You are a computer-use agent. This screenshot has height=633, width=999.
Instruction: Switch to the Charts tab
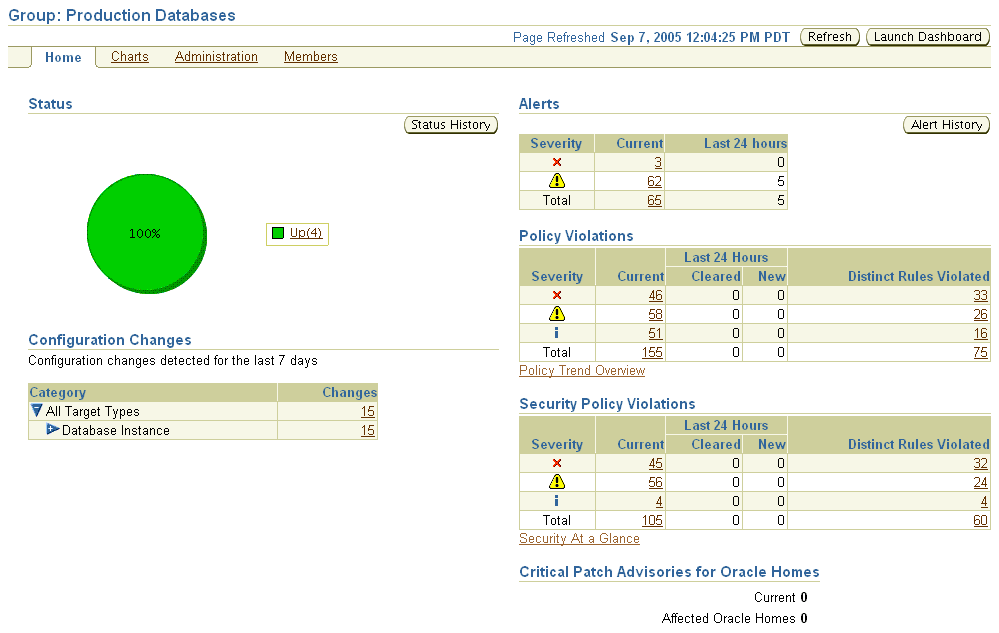click(129, 57)
